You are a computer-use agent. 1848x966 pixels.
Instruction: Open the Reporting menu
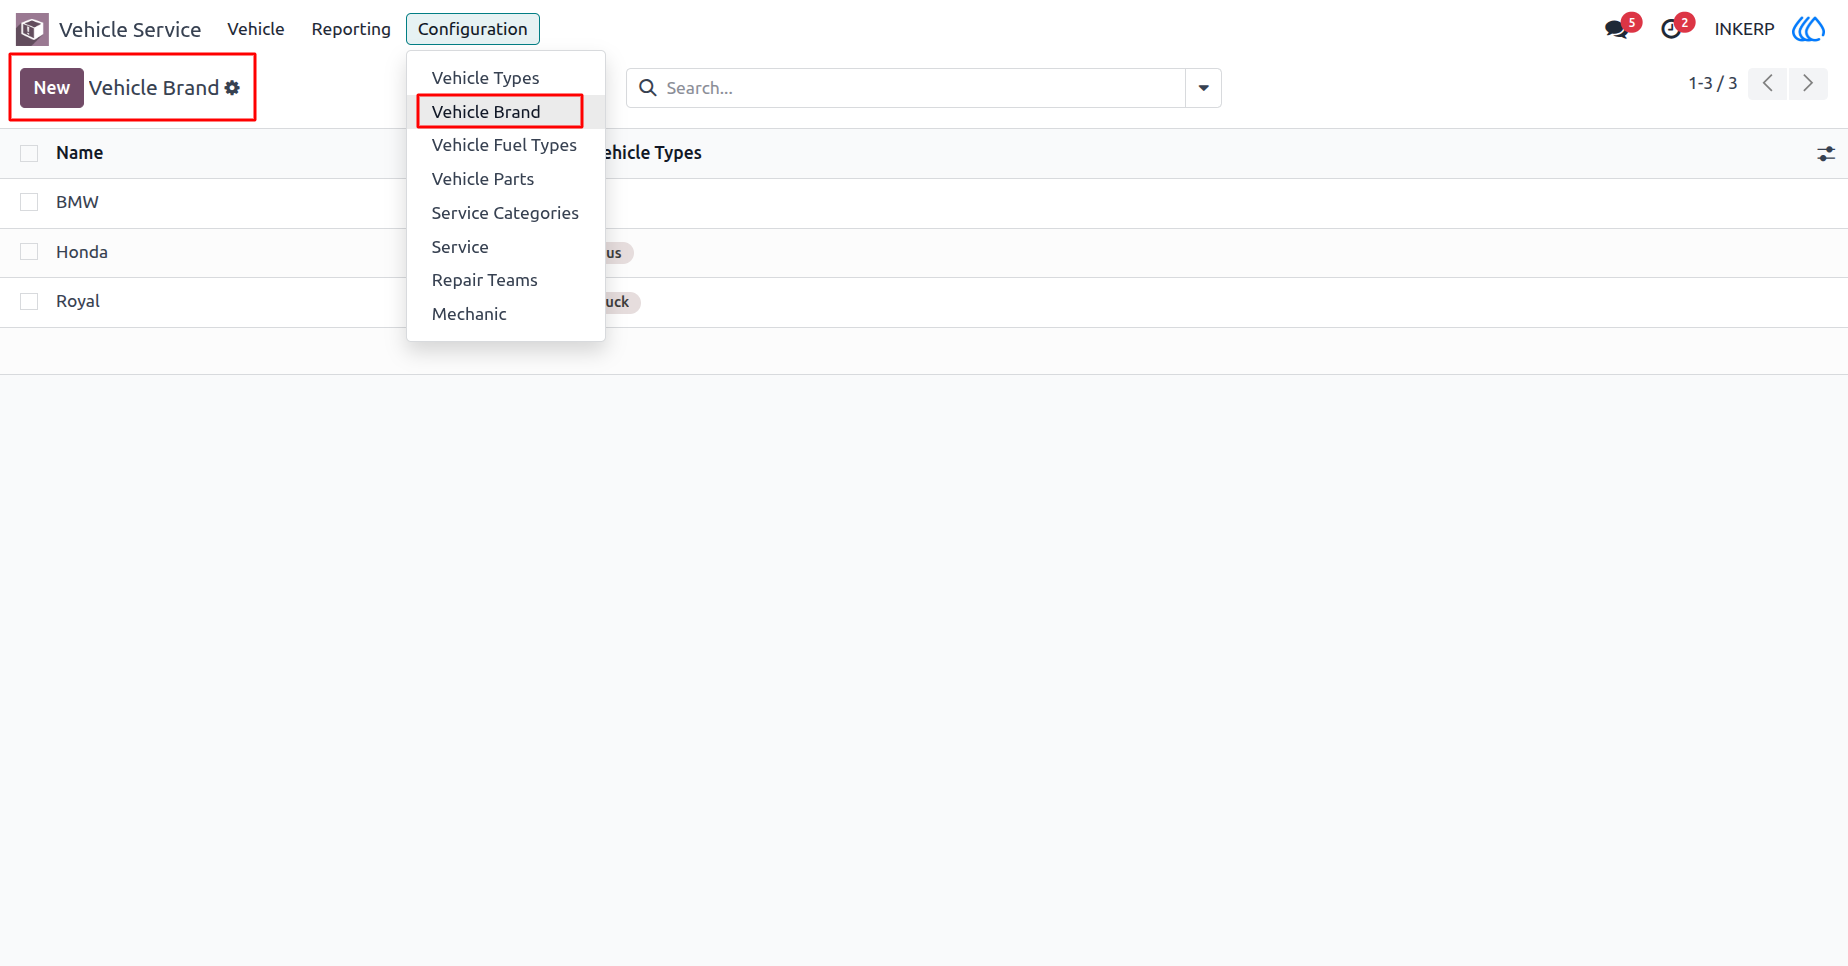351,29
